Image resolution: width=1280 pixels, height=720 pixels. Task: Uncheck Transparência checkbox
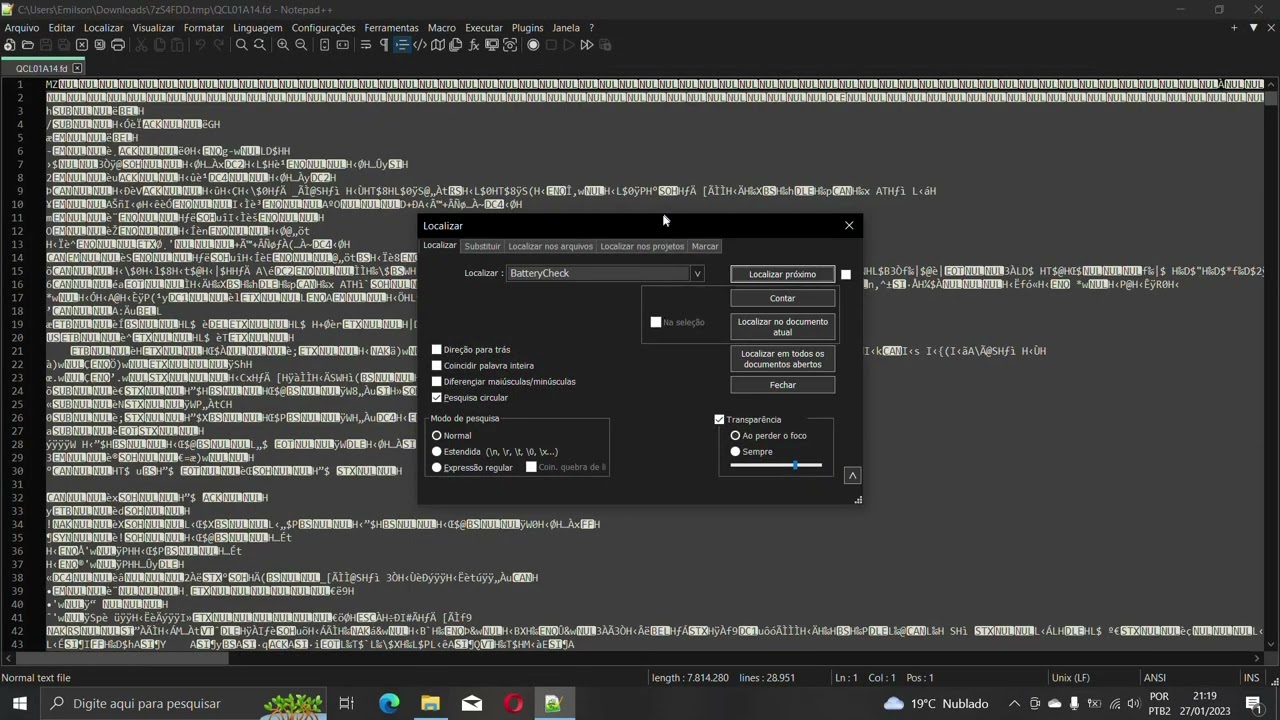[x=719, y=419]
